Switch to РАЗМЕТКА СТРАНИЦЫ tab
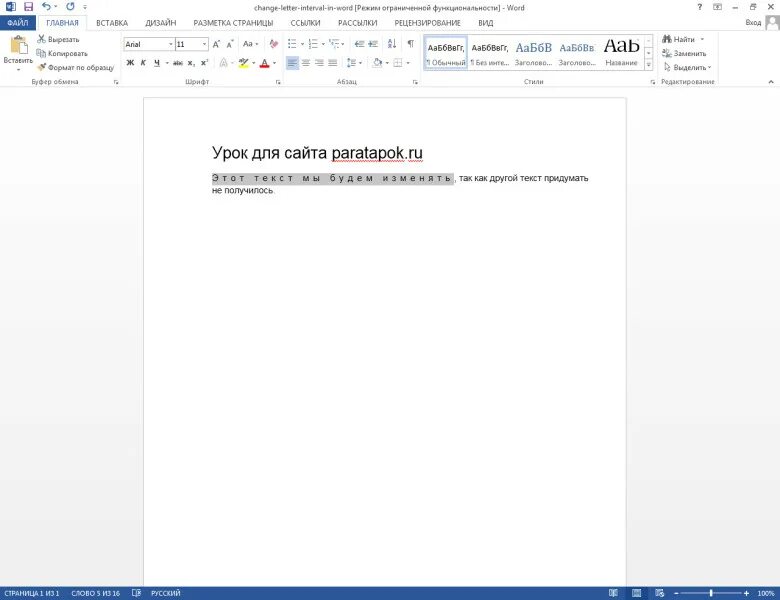Image resolution: width=780 pixels, height=600 pixels. 233,23
